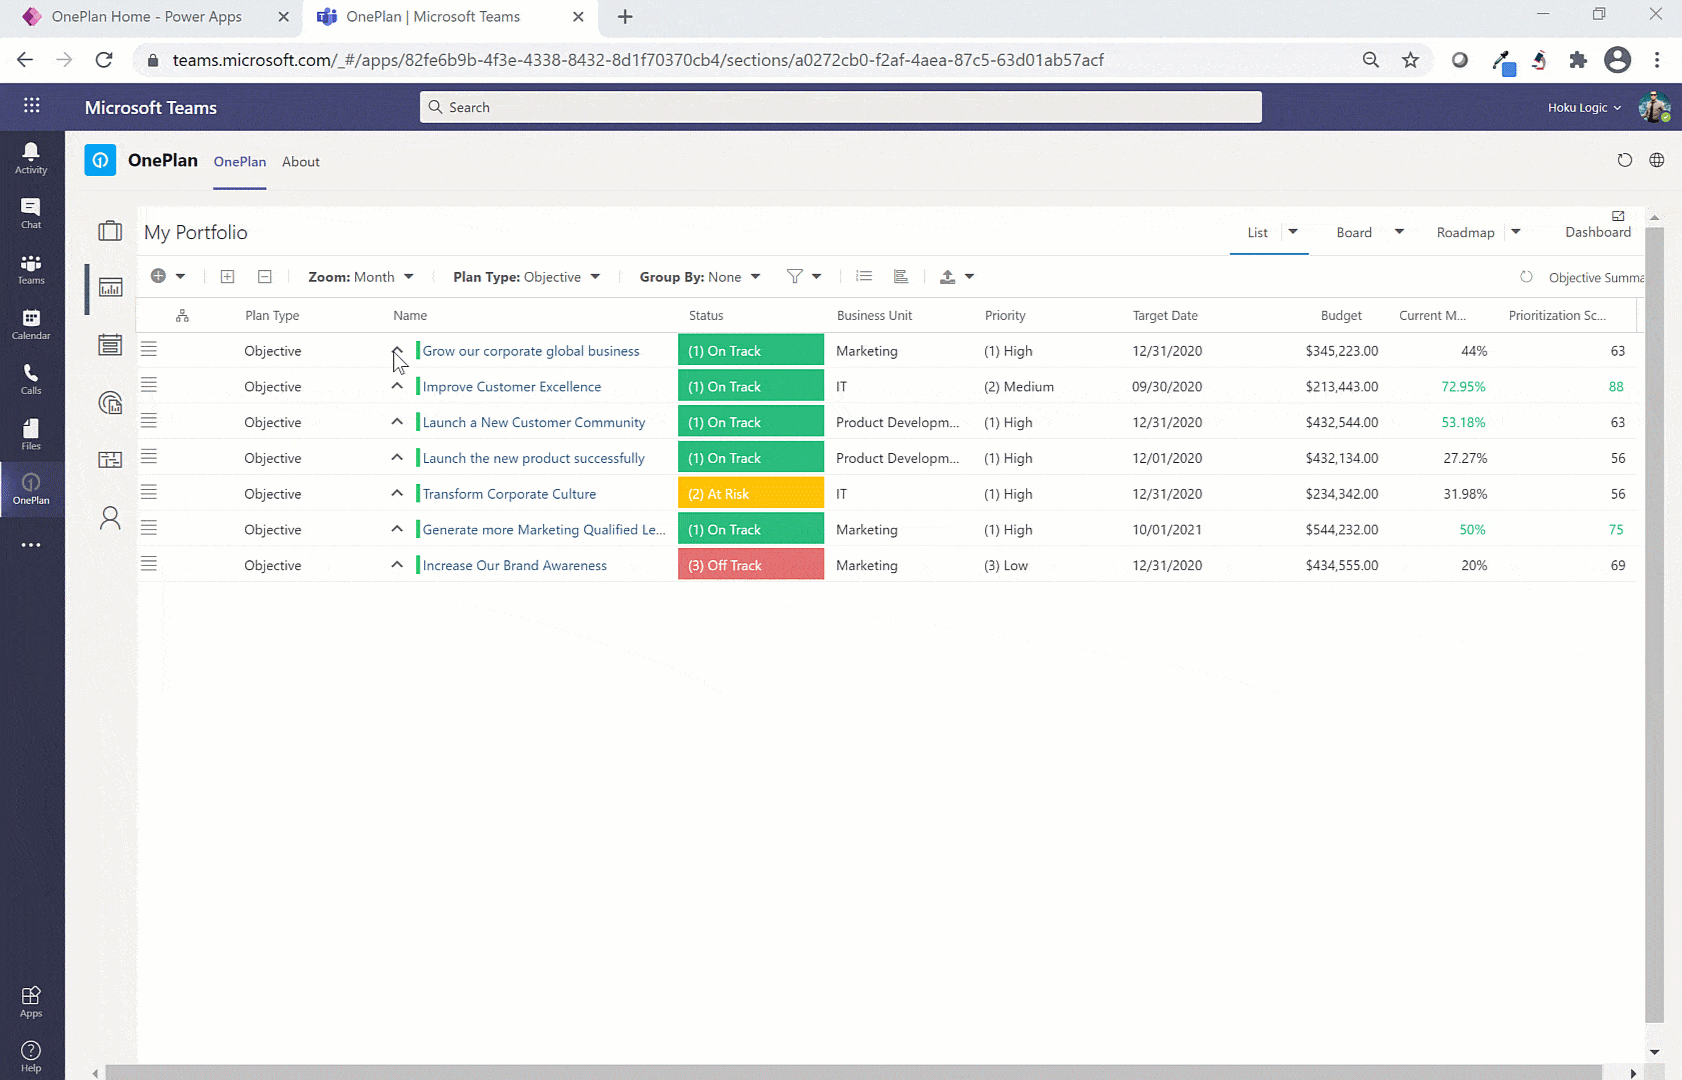Open the About tab
Image resolution: width=1682 pixels, height=1080 pixels.
click(301, 162)
